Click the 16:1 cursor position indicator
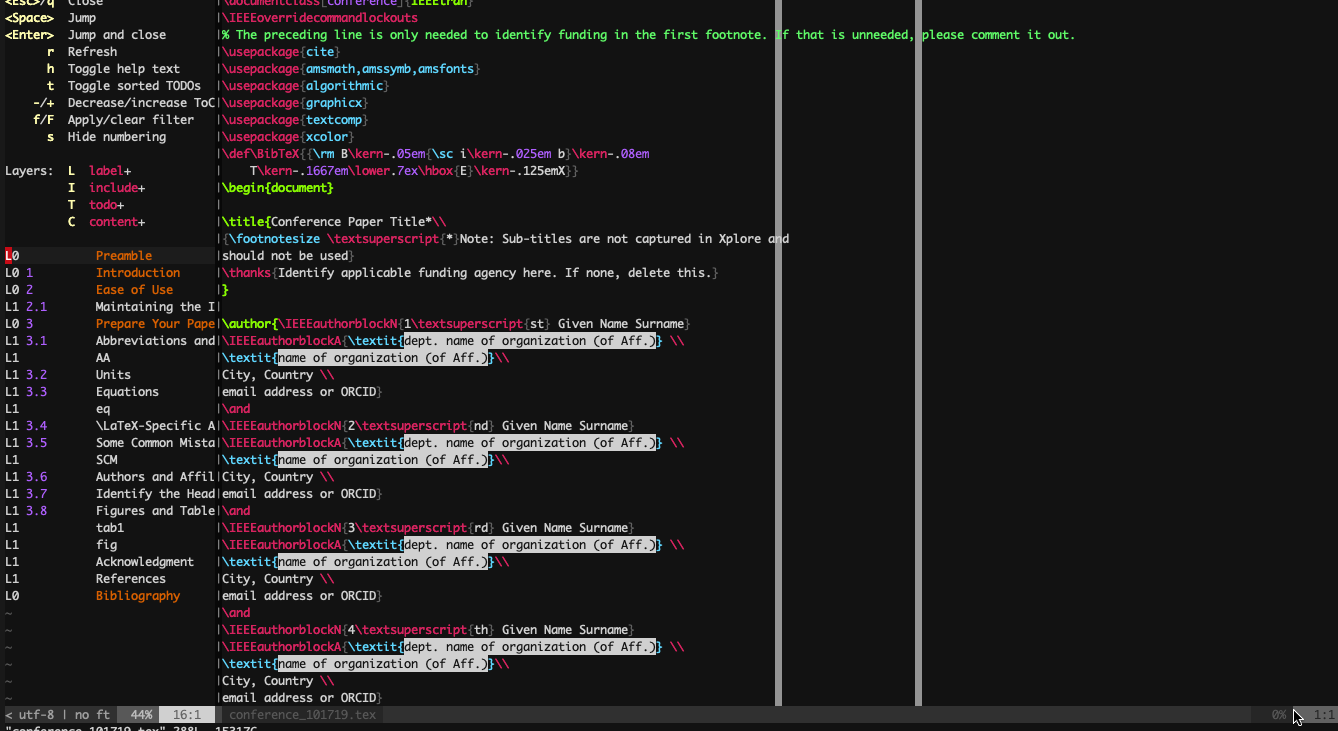1338x731 pixels. (186, 714)
